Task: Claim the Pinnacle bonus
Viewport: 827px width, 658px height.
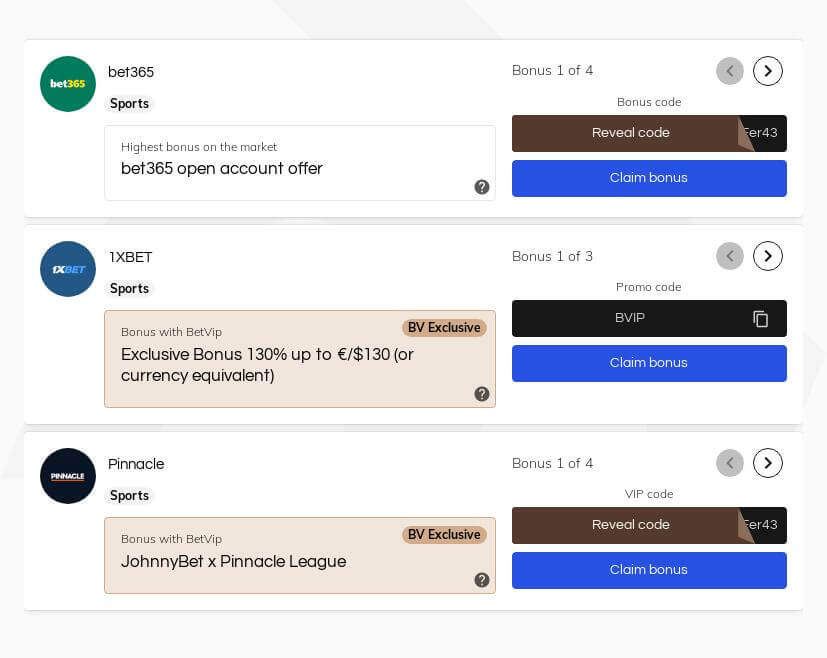Action: click(x=649, y=570)
